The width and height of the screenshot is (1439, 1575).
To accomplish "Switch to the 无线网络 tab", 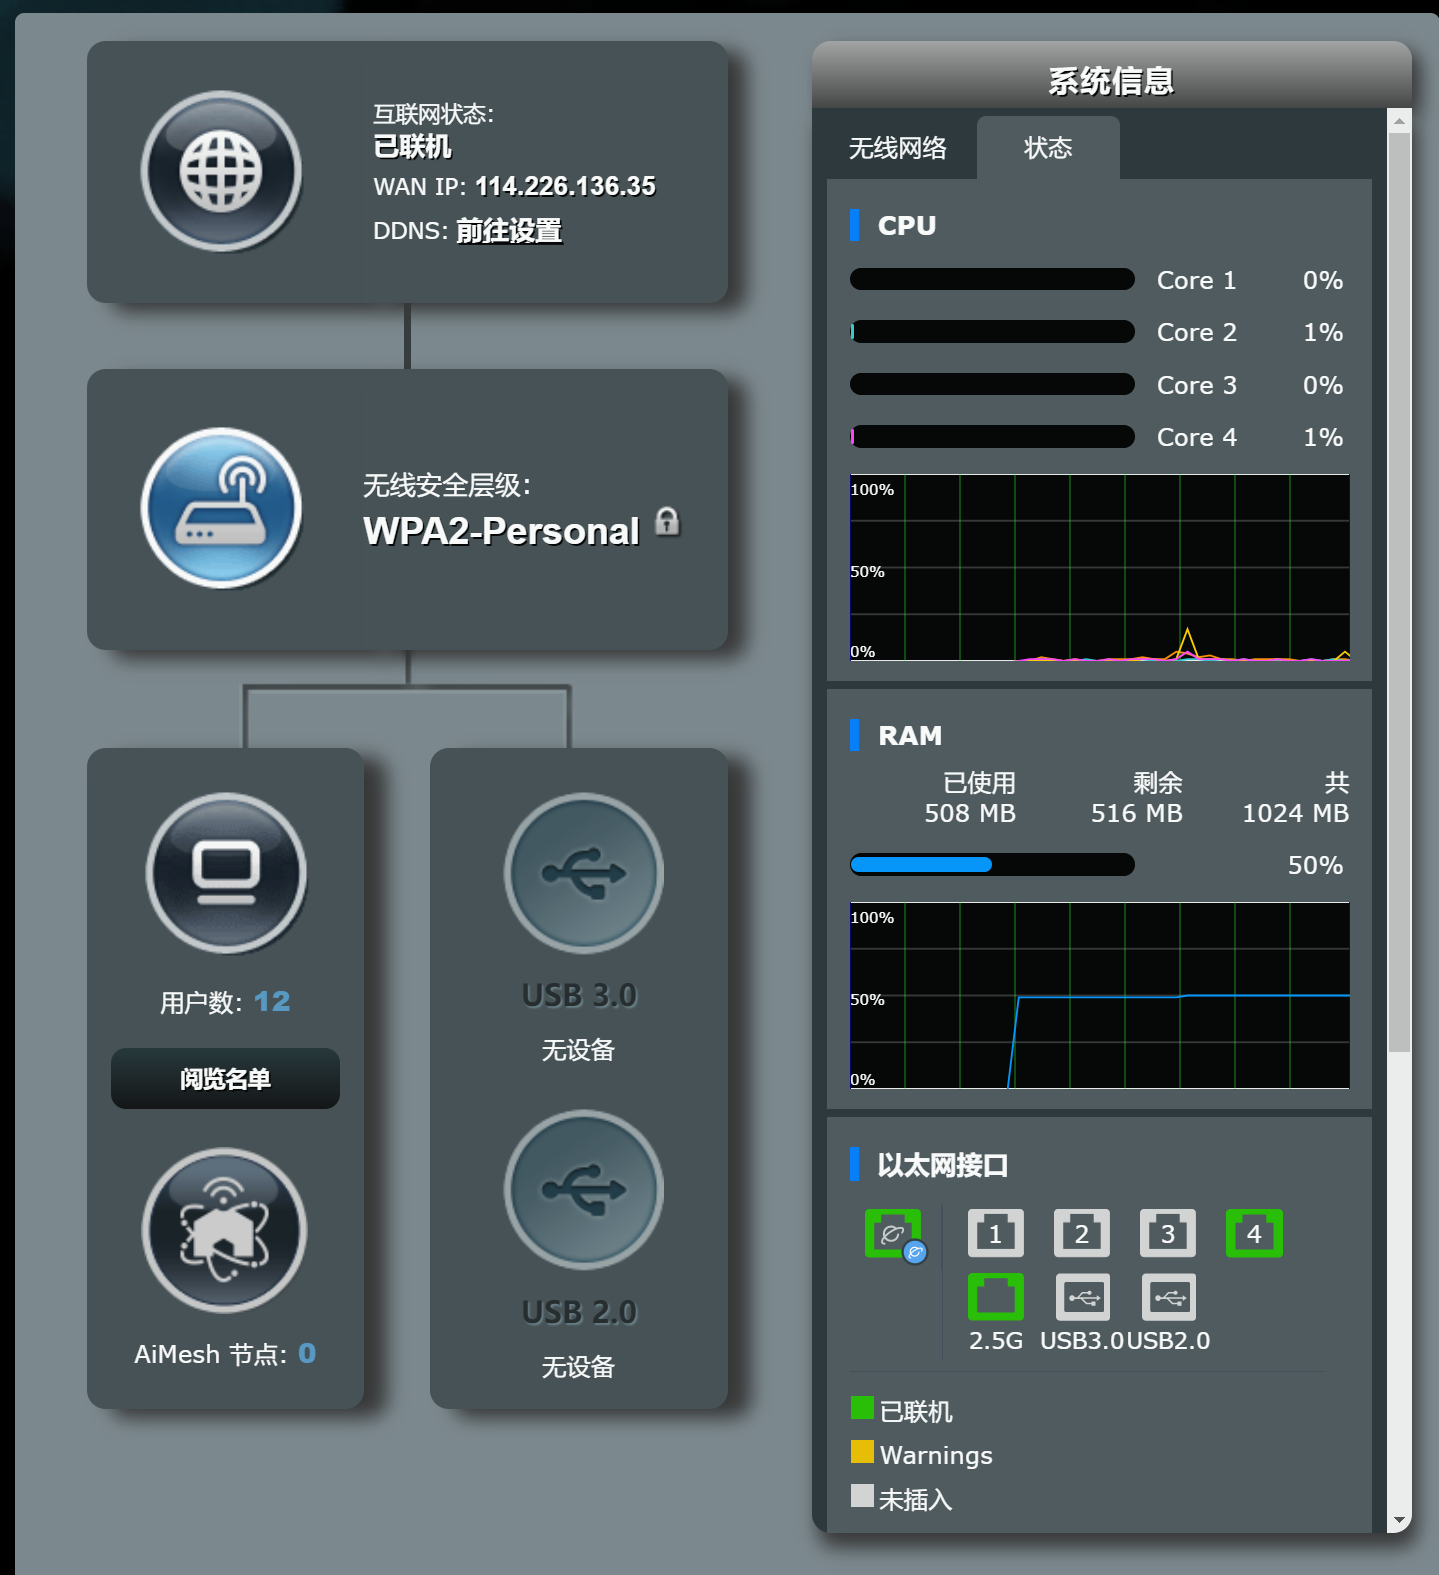I will click(x=897, y=148).
